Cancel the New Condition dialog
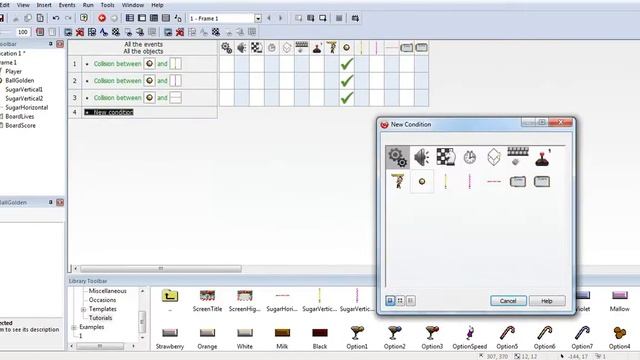640x360 pixels. [x=508, y=301]
